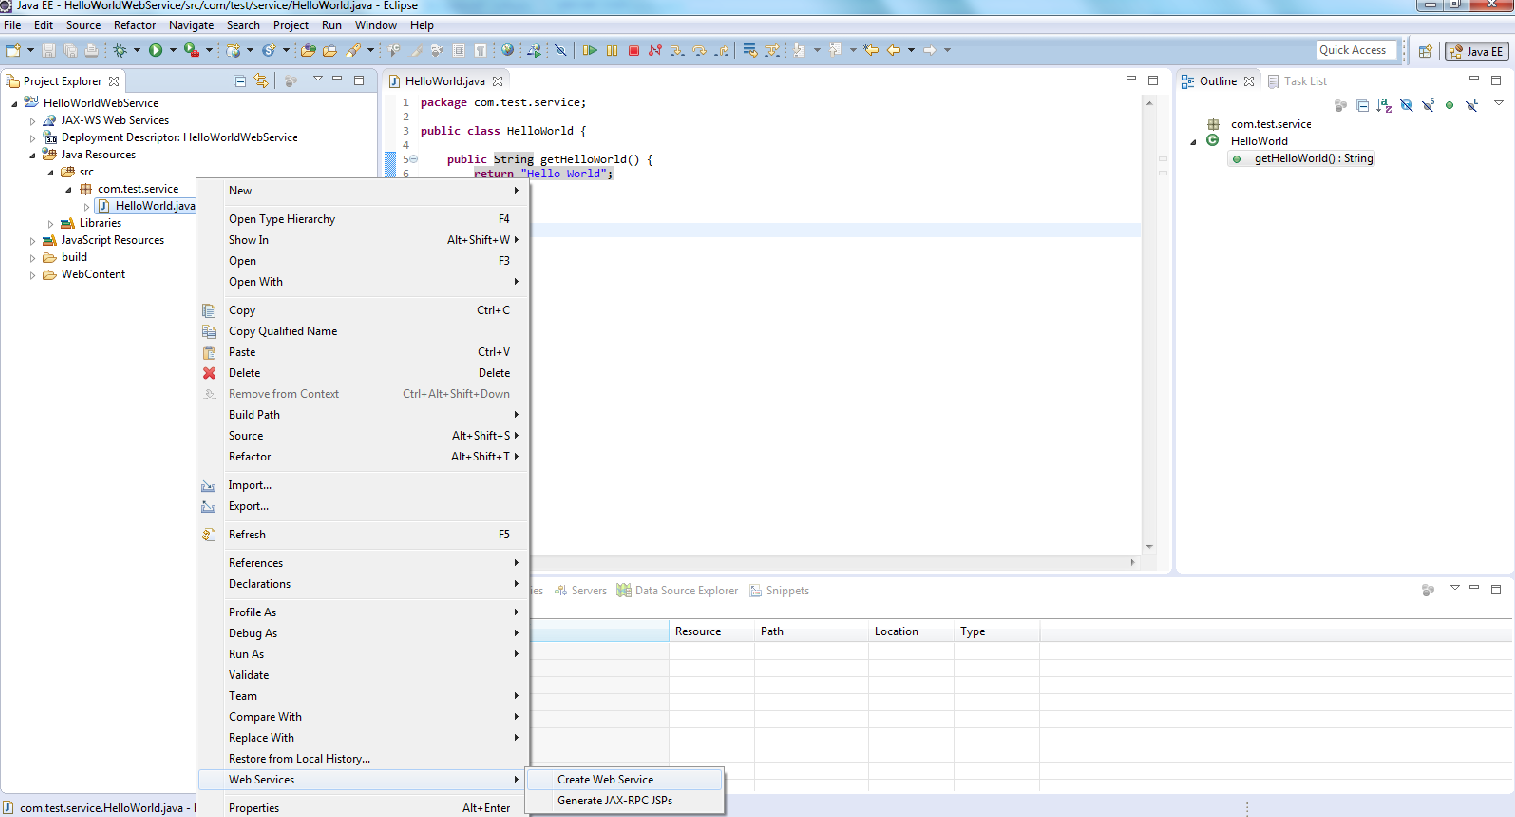Viewport: 1515px width, 817px height.
Task: Open the Refactor menu in the menu bar
Action: [135, 25]
